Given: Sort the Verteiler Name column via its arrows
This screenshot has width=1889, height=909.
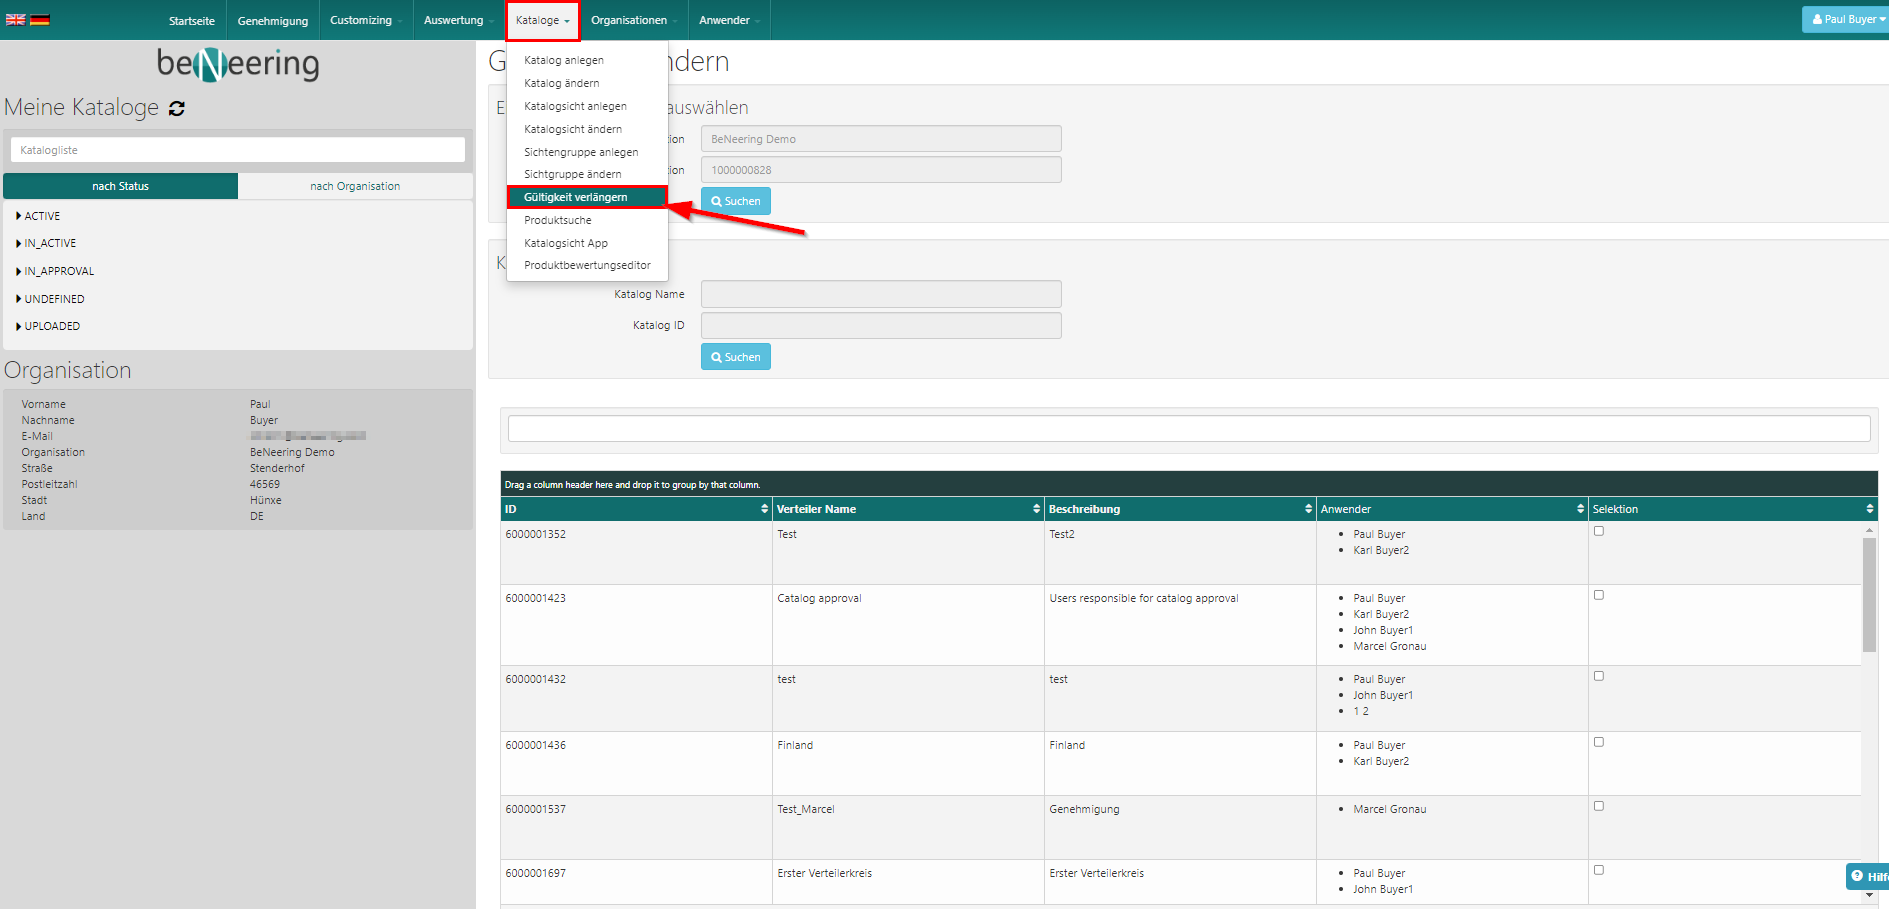Looking at the screenshot, I should pyautogui.click(x=1036, y=509).
